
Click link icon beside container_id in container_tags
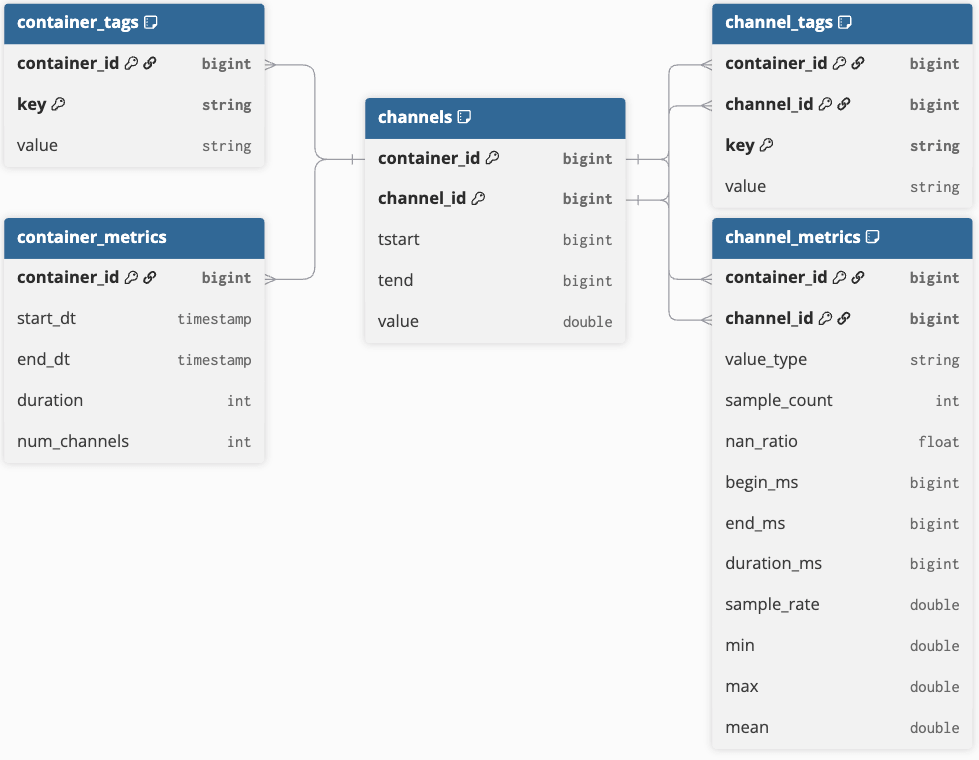150,63
